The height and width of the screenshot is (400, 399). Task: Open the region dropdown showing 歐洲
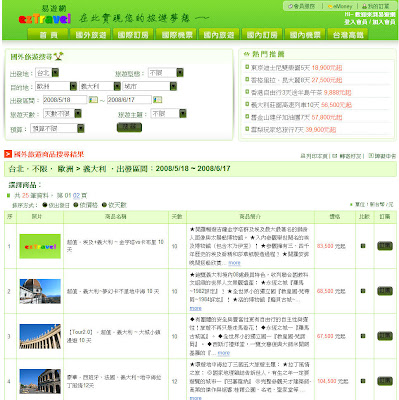[56, 86]
